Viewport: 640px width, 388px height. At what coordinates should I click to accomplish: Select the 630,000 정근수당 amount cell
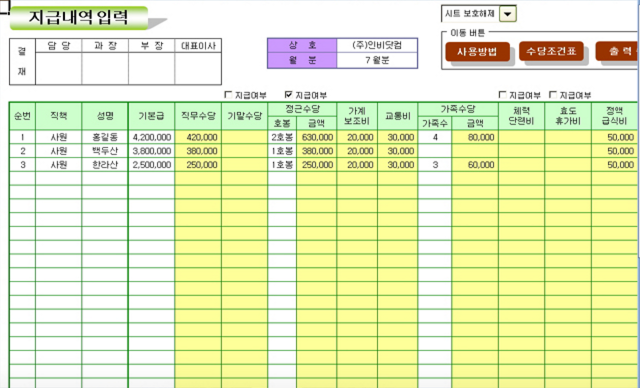point(317,137)
